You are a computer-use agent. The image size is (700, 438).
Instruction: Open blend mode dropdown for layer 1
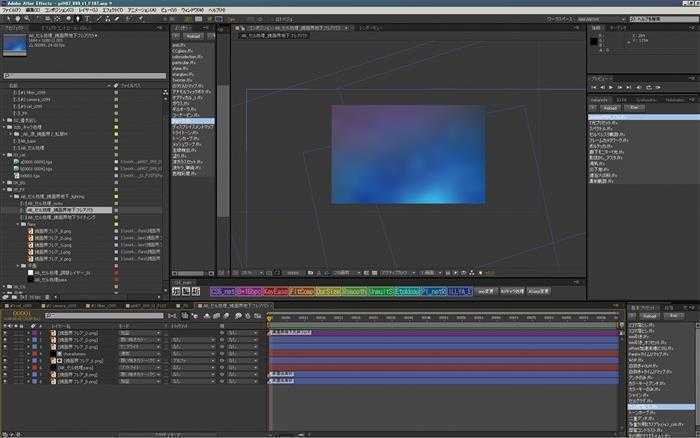[x=139, y=333]
